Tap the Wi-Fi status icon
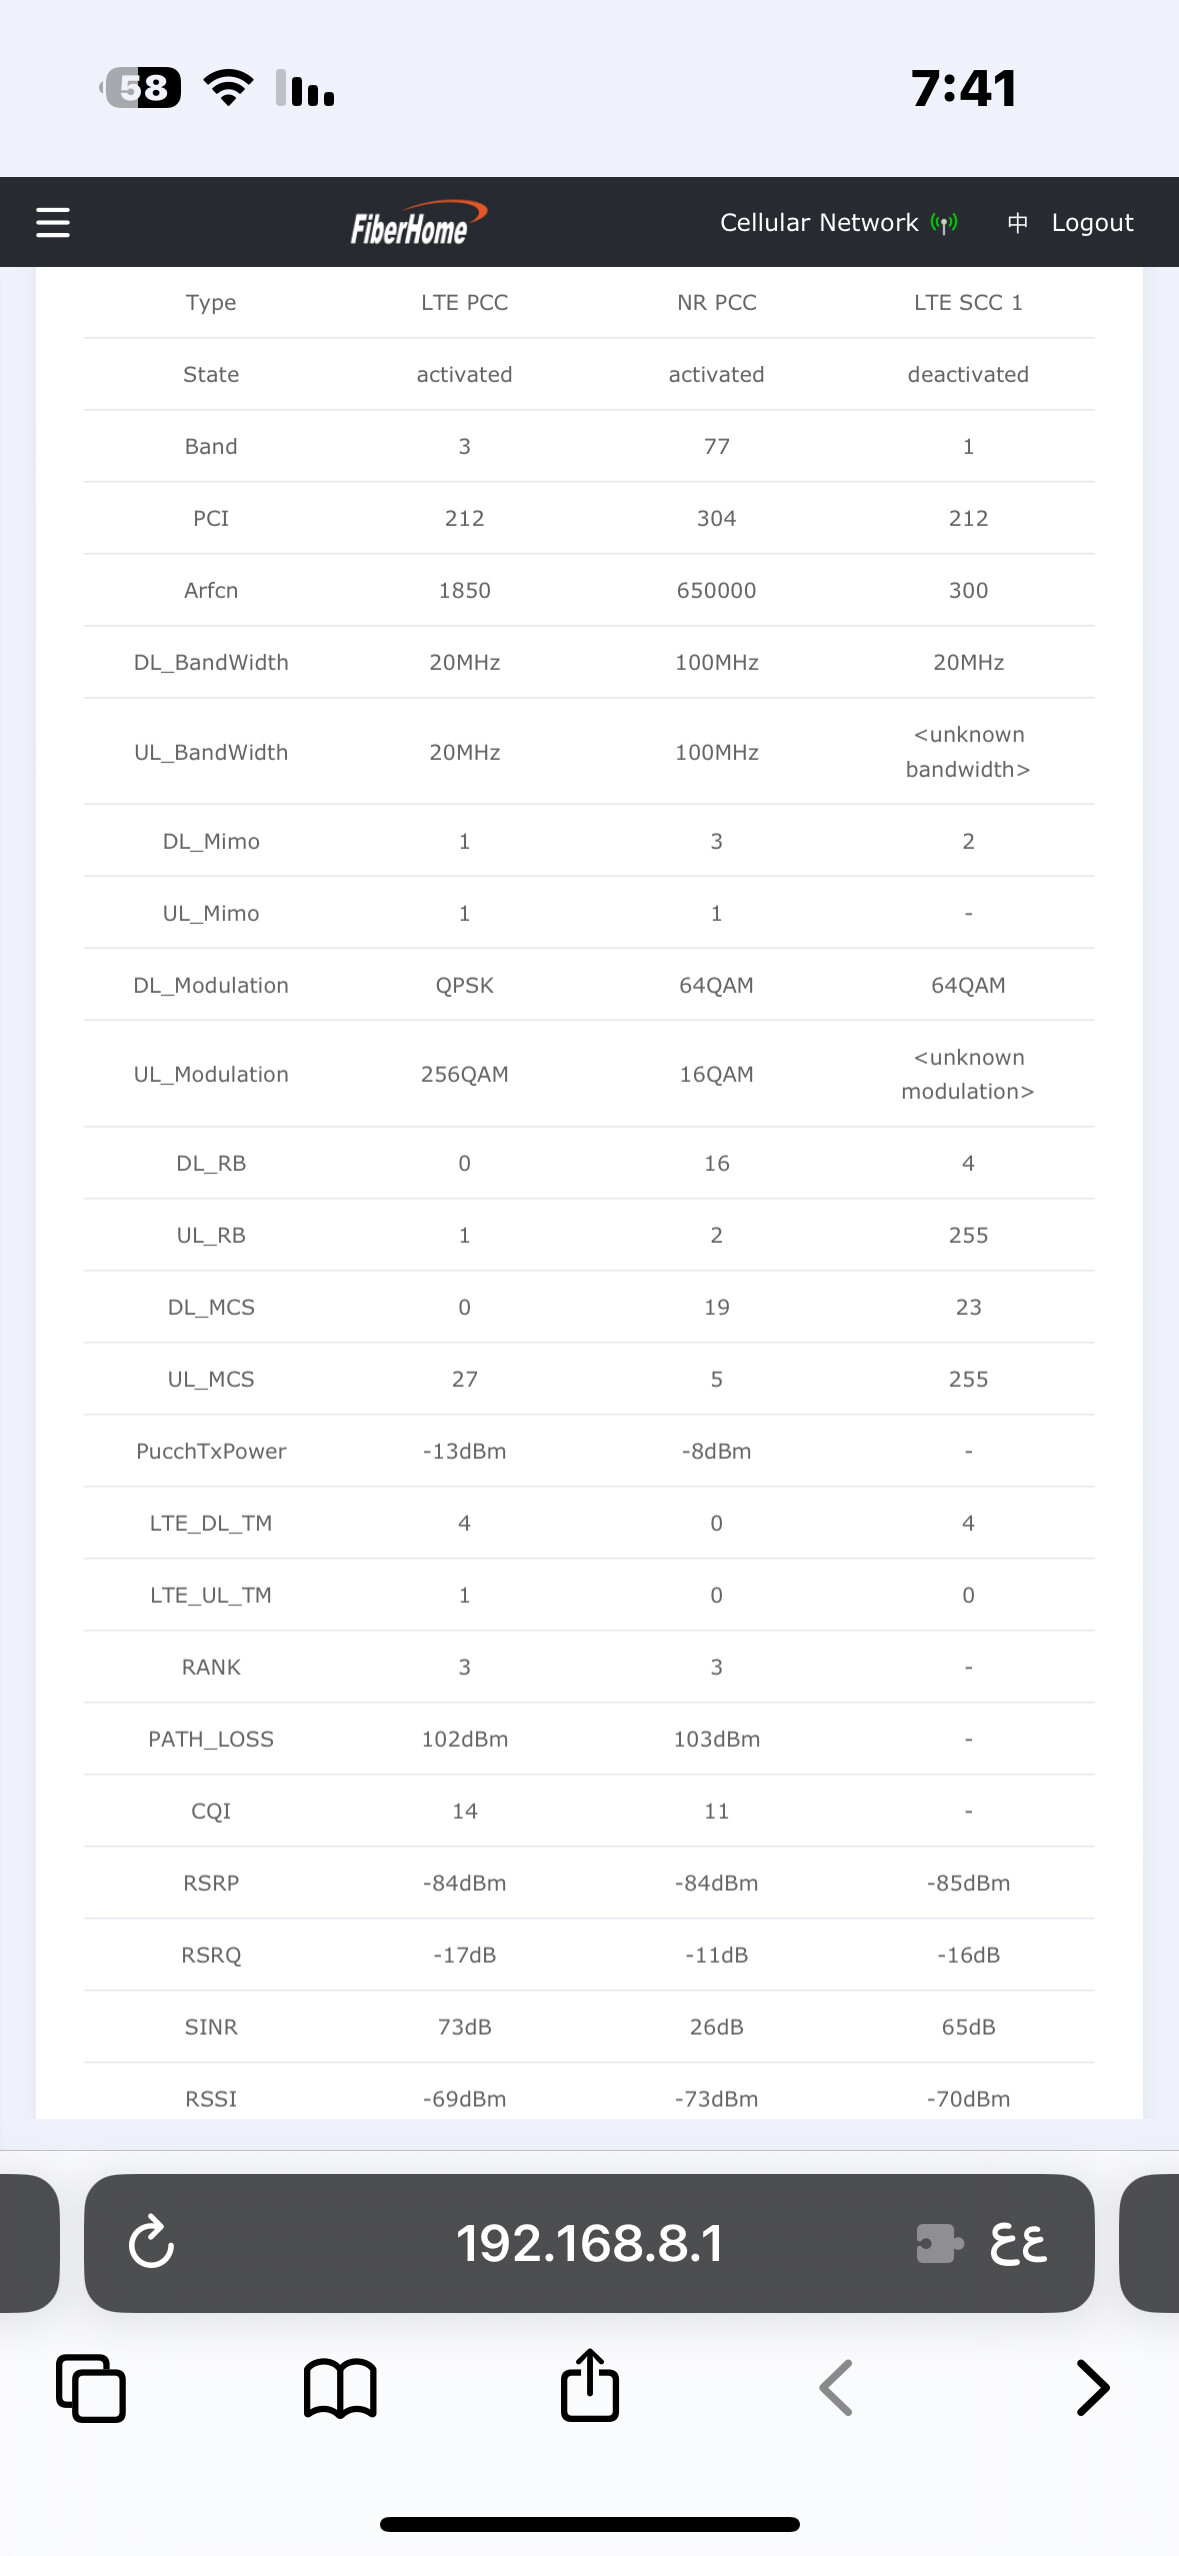The image size is (1179, 2556). click(x=228, y=88)
